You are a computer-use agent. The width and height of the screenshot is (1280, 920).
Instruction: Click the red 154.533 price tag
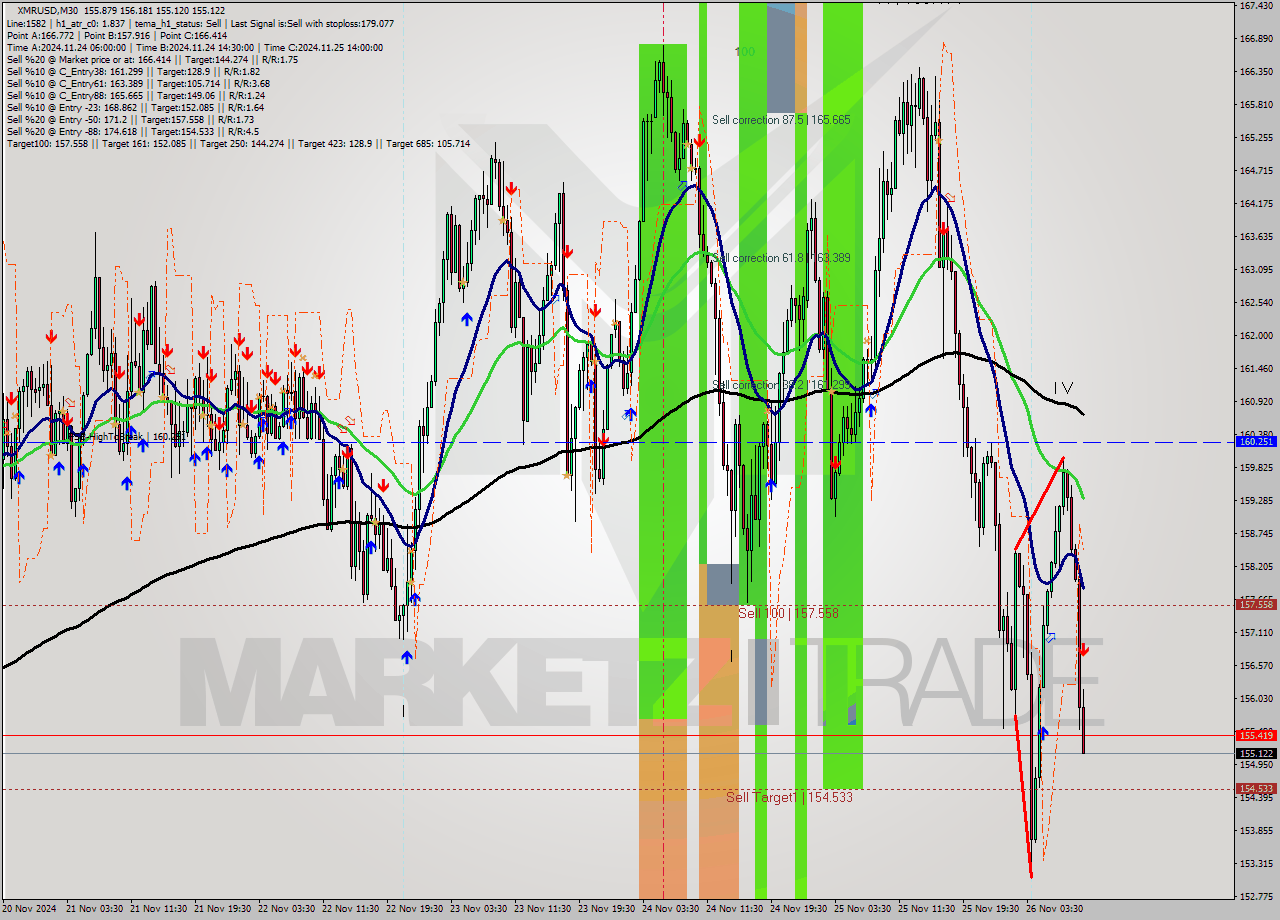1256,788
